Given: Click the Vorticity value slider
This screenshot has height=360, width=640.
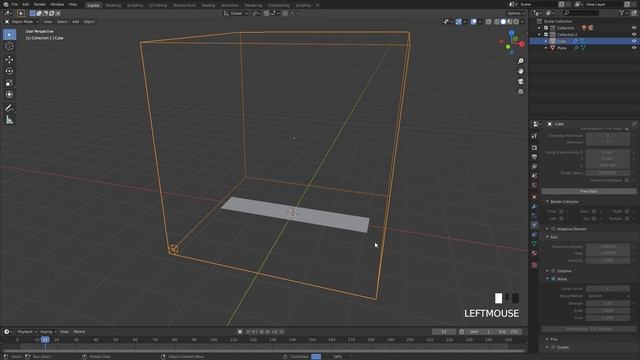Looking at the screenshot, I should tap(608, 260).
